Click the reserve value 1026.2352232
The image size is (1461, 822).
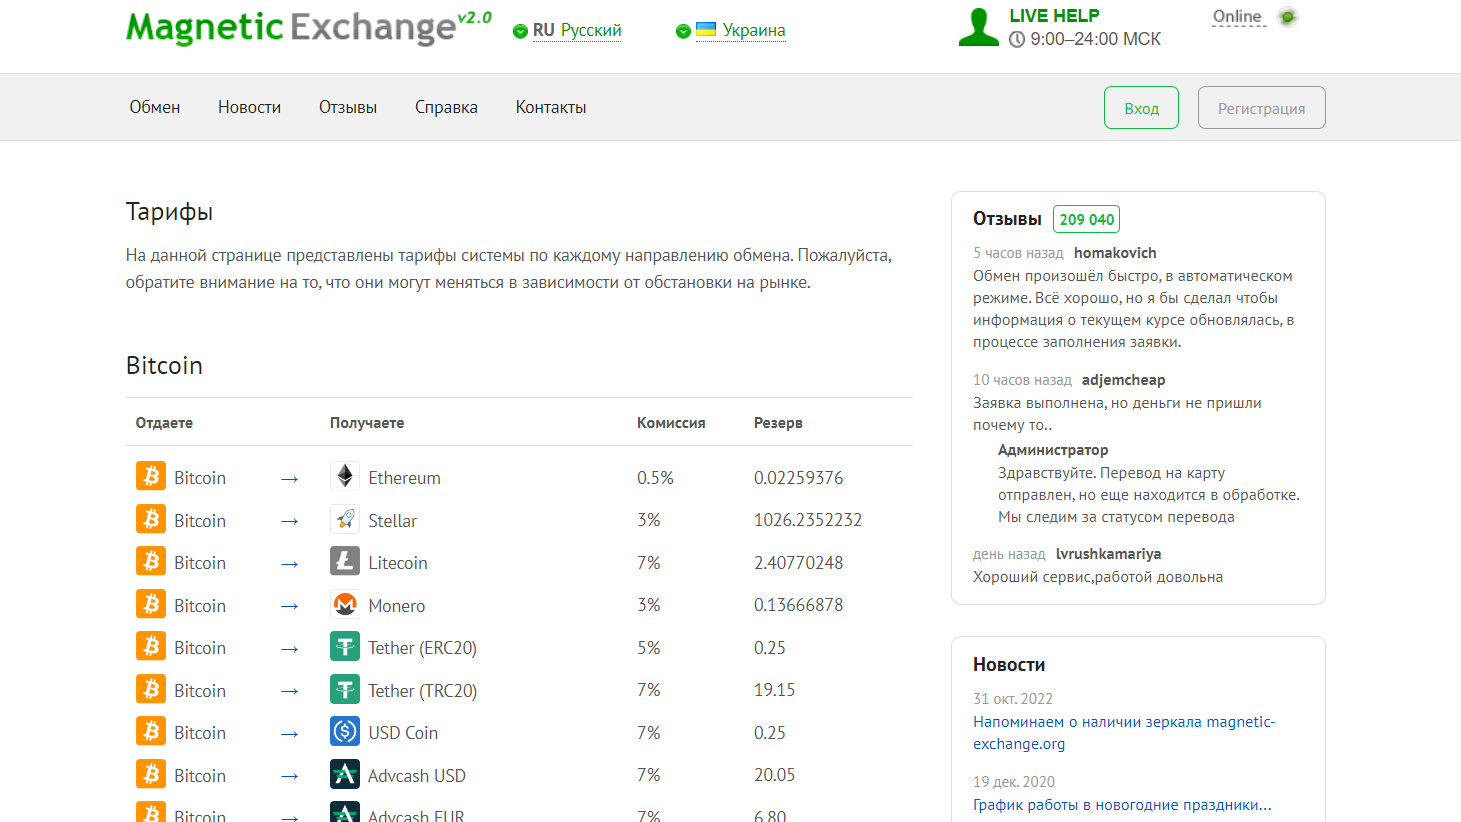(x=808, y=520)
